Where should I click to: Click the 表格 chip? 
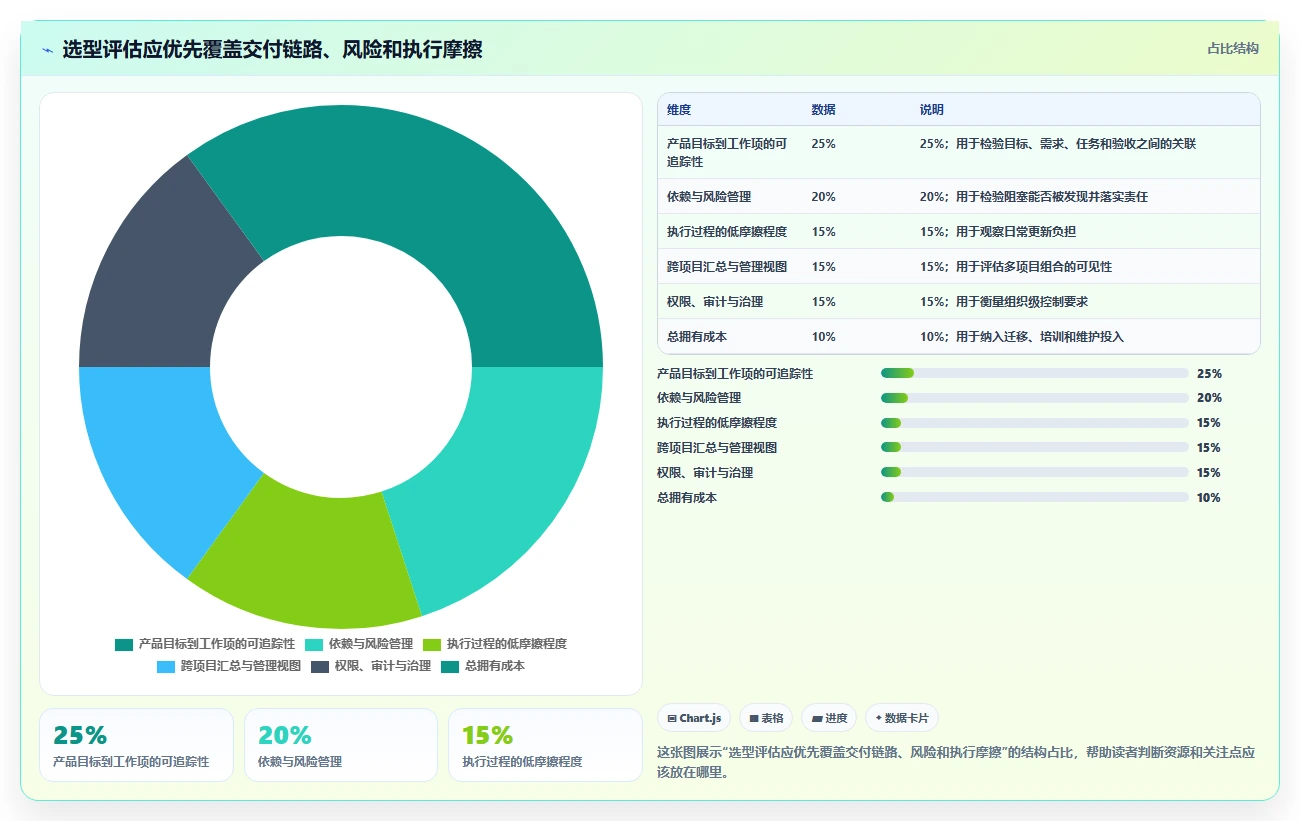[x=766, y=718]
